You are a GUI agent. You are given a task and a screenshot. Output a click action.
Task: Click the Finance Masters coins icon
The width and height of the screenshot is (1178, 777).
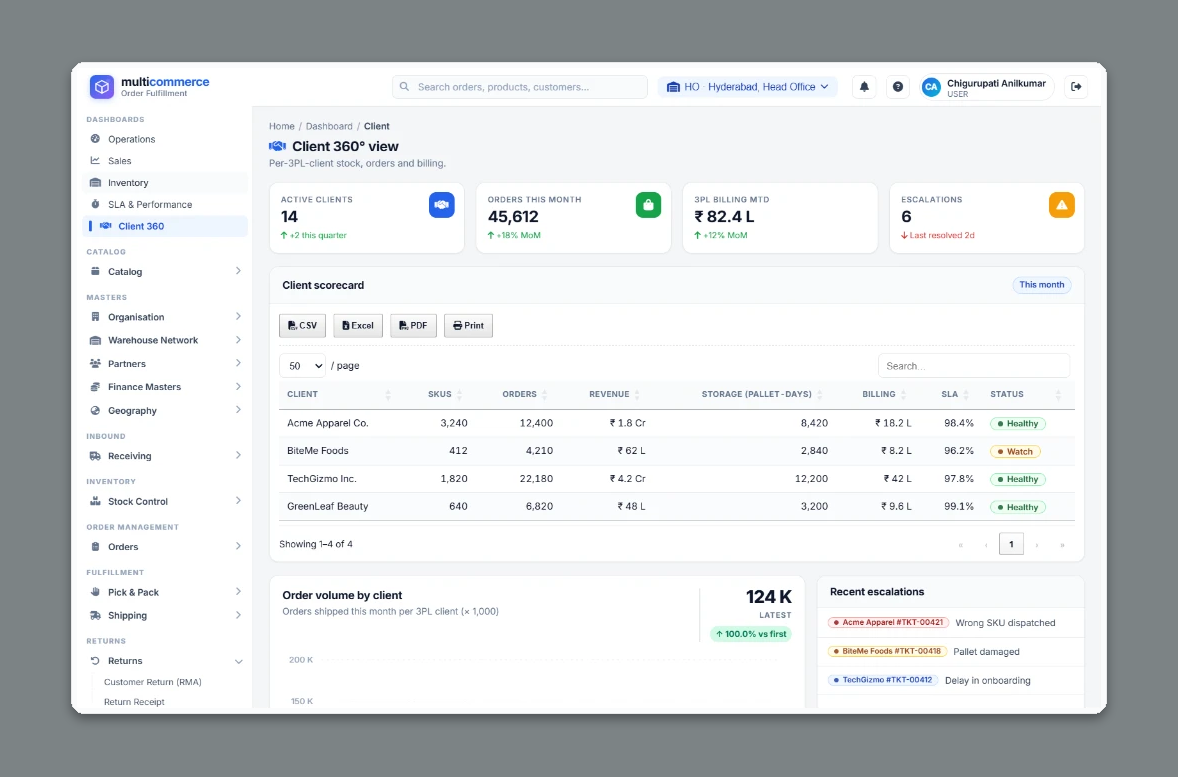[95, 387]
